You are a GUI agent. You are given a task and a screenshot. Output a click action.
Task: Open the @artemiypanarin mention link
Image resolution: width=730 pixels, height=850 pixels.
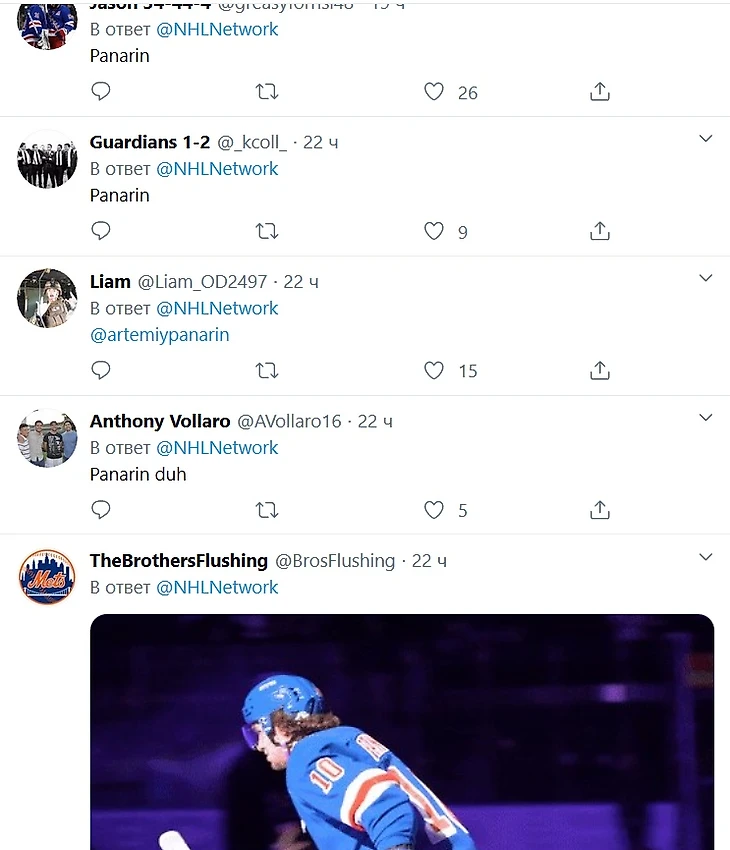(160, 335)
